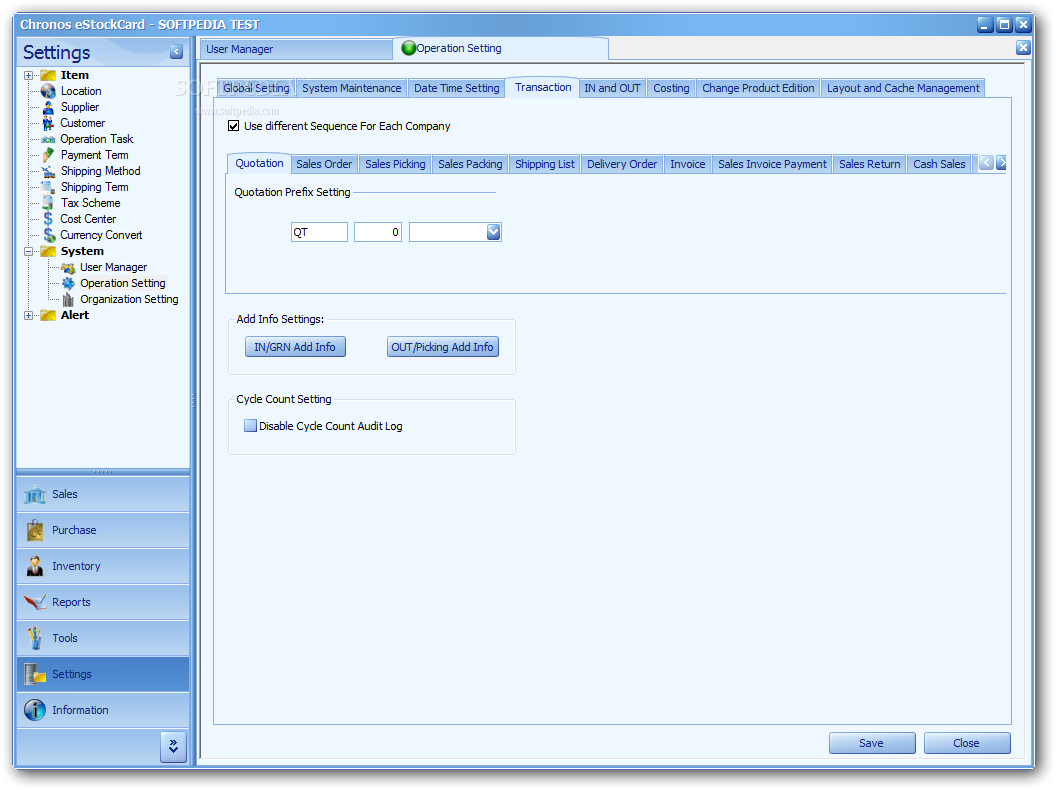The image size is (1056, 790).
Task: Open Date Time Setting tab
Action: (457, 88)
